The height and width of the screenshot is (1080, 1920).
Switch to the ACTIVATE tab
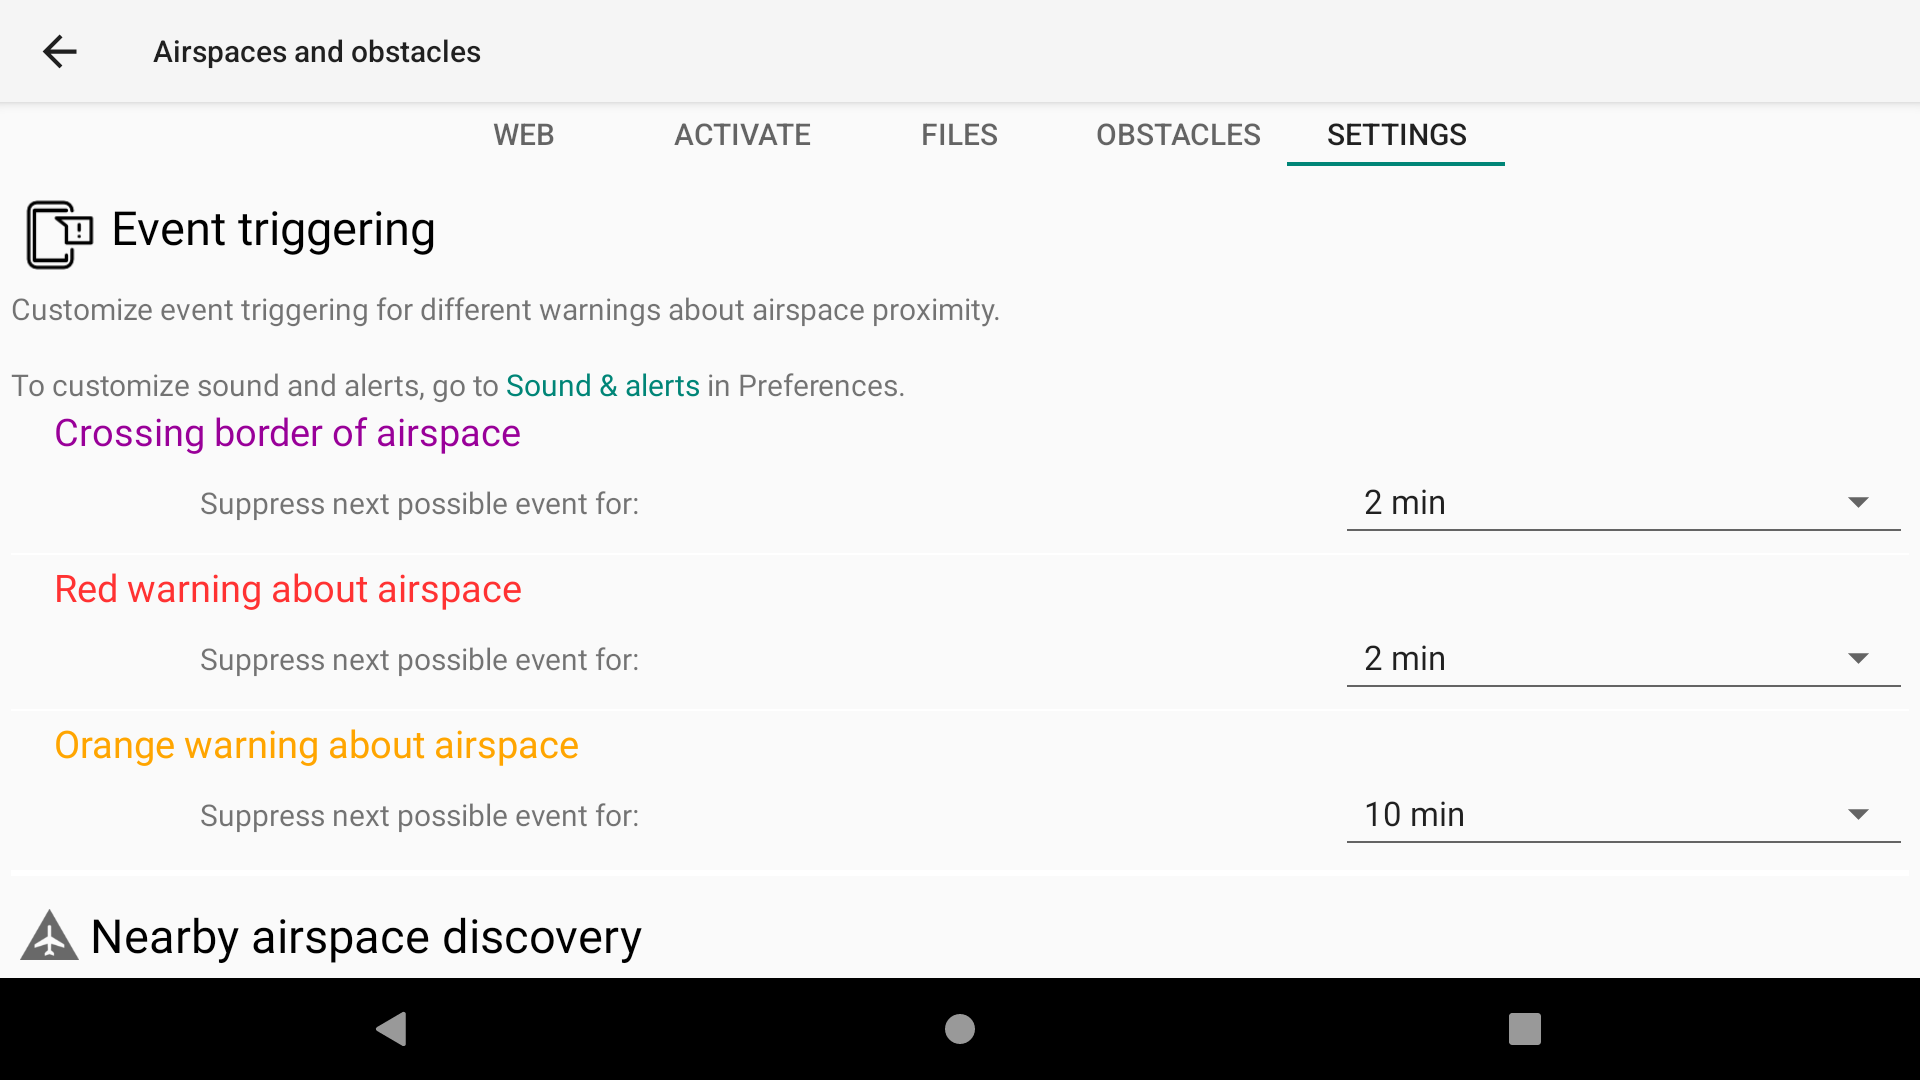(742, 135)
